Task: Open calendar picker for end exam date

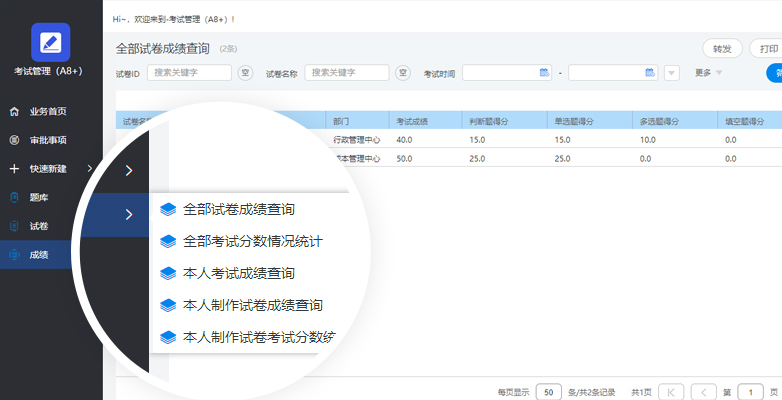Action: (x=650, y=72)
